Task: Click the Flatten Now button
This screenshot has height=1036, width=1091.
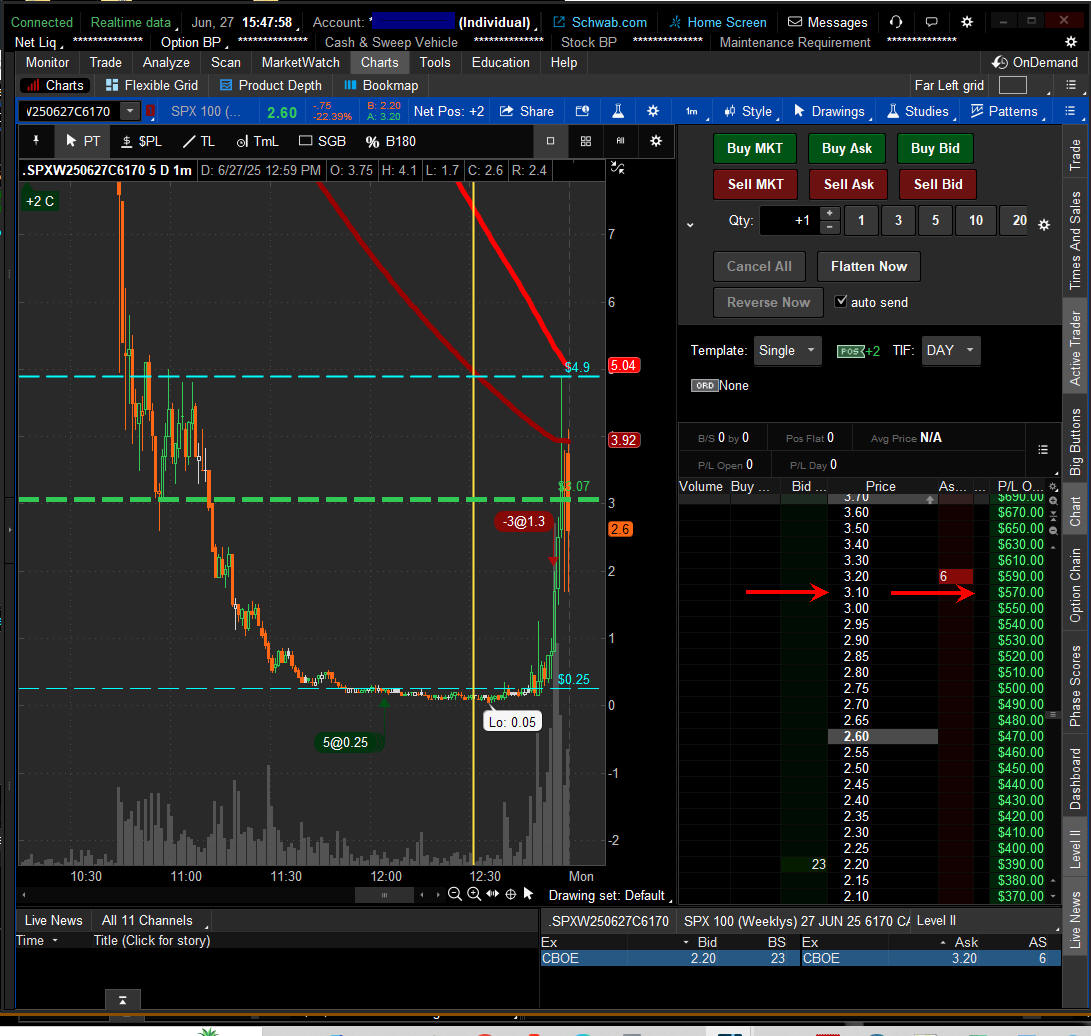Action: tap(869, 266)
